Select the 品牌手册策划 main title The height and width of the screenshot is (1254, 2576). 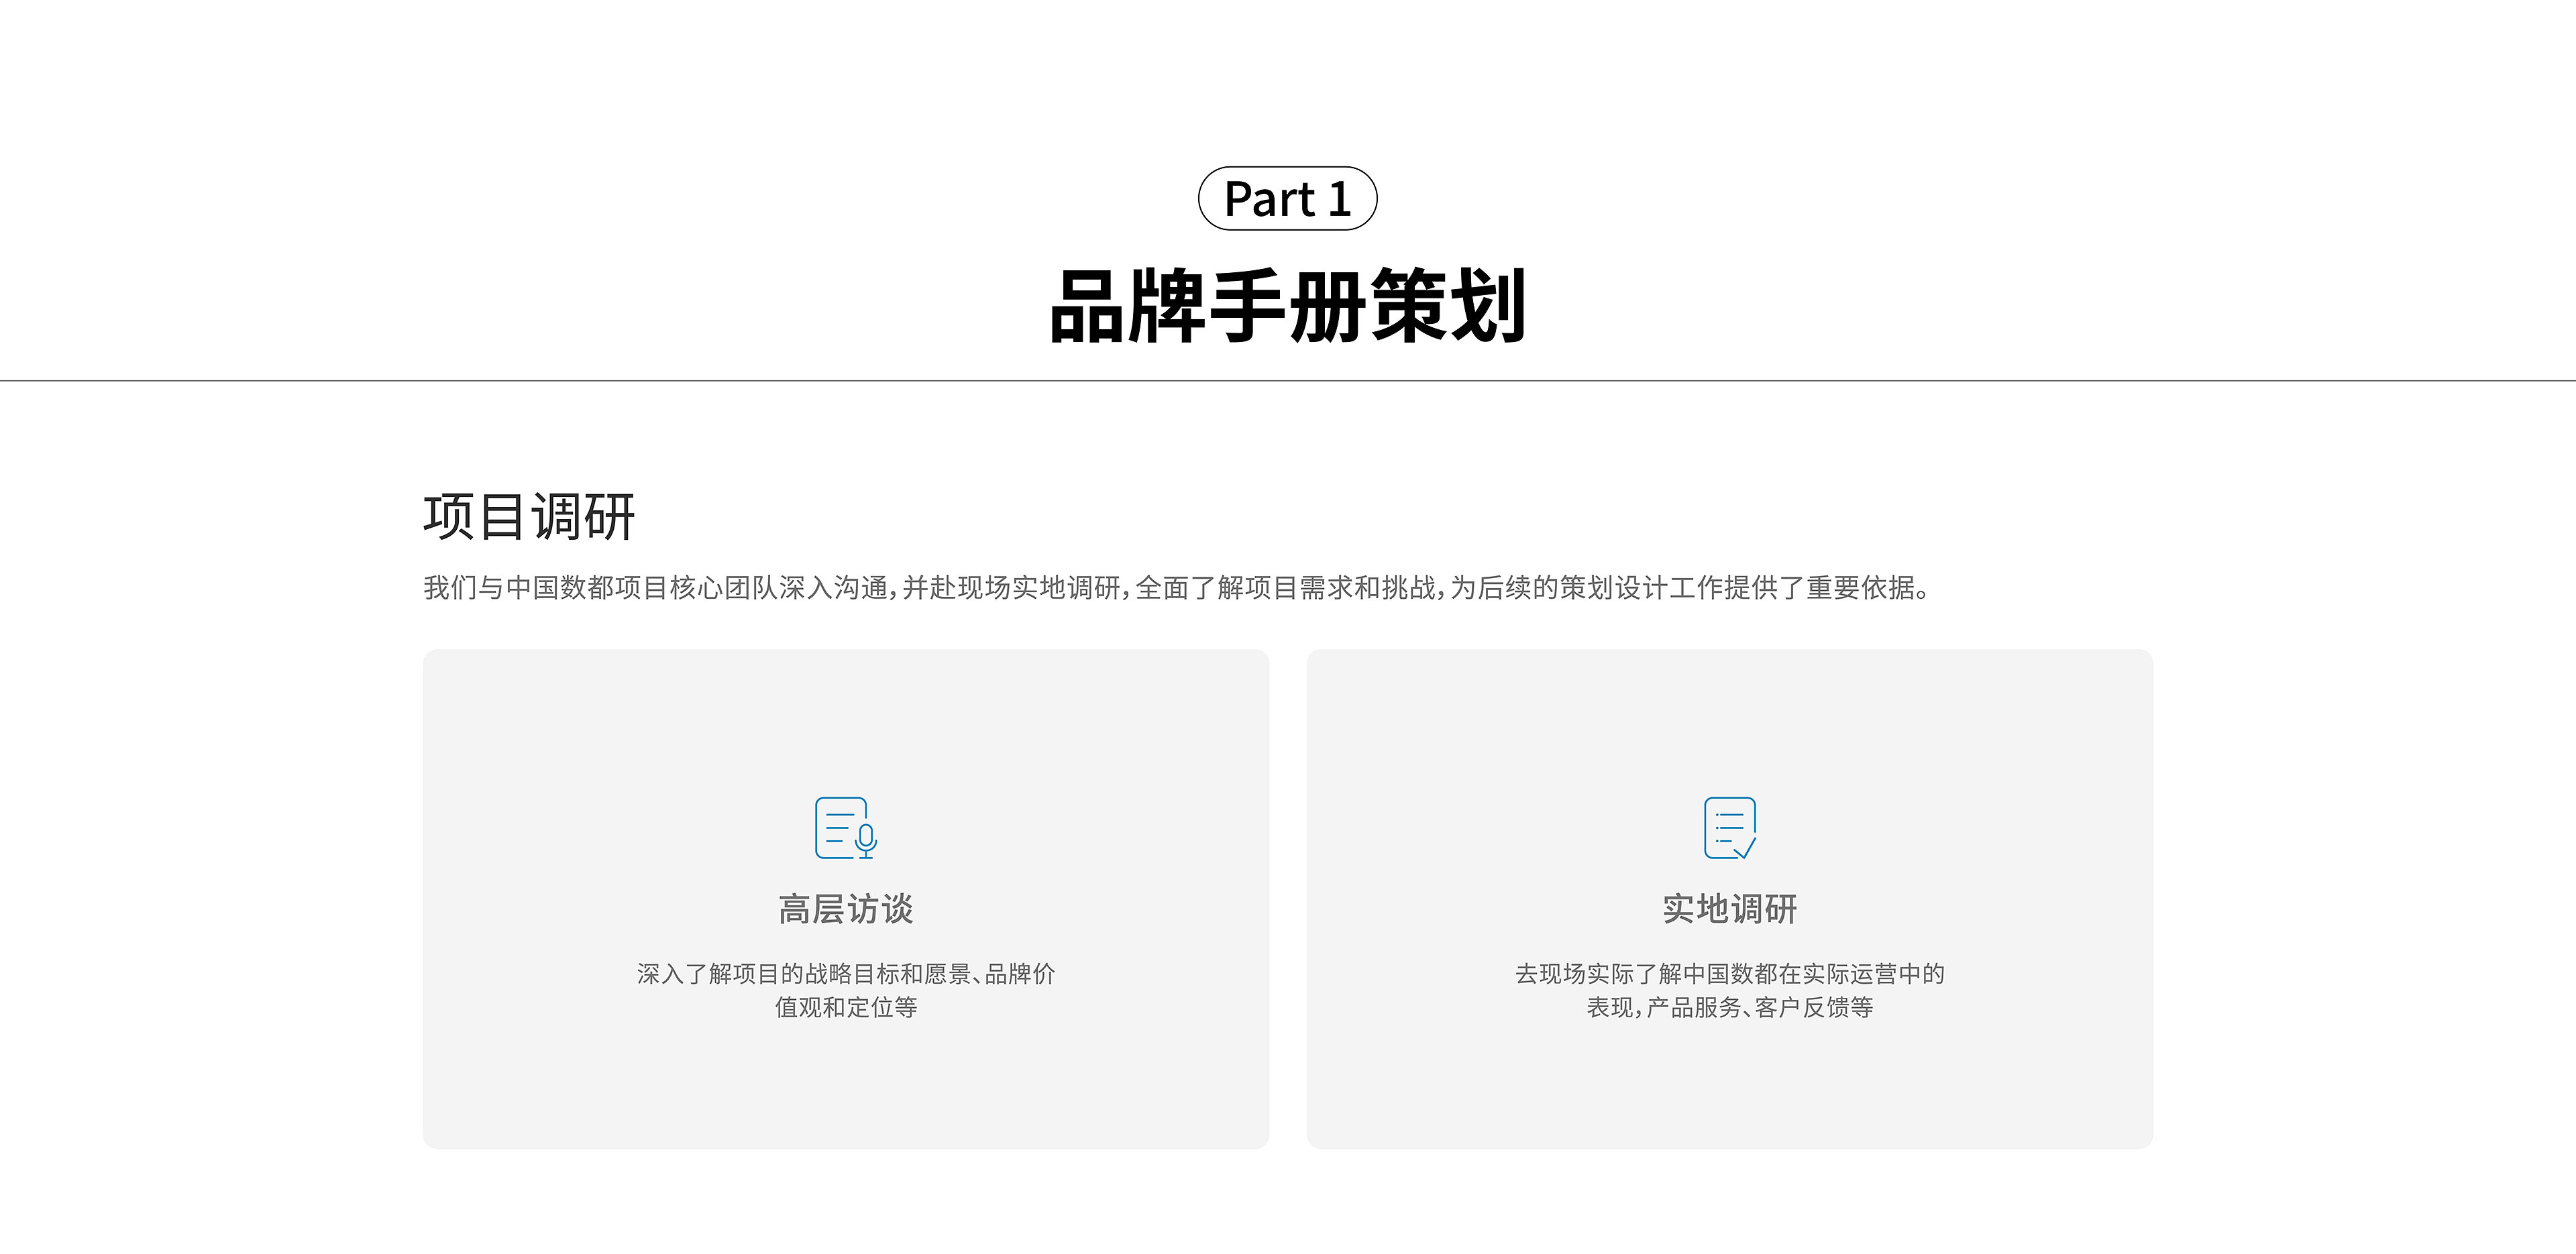tap(1287, 306)
